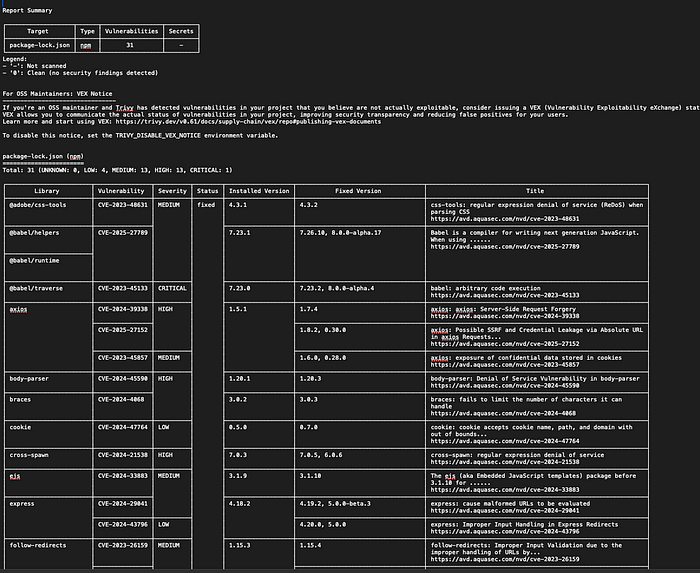Click the 'Fixed Version' column header
This screenshot has height=573, width=700.
click(x=358, y=191)
